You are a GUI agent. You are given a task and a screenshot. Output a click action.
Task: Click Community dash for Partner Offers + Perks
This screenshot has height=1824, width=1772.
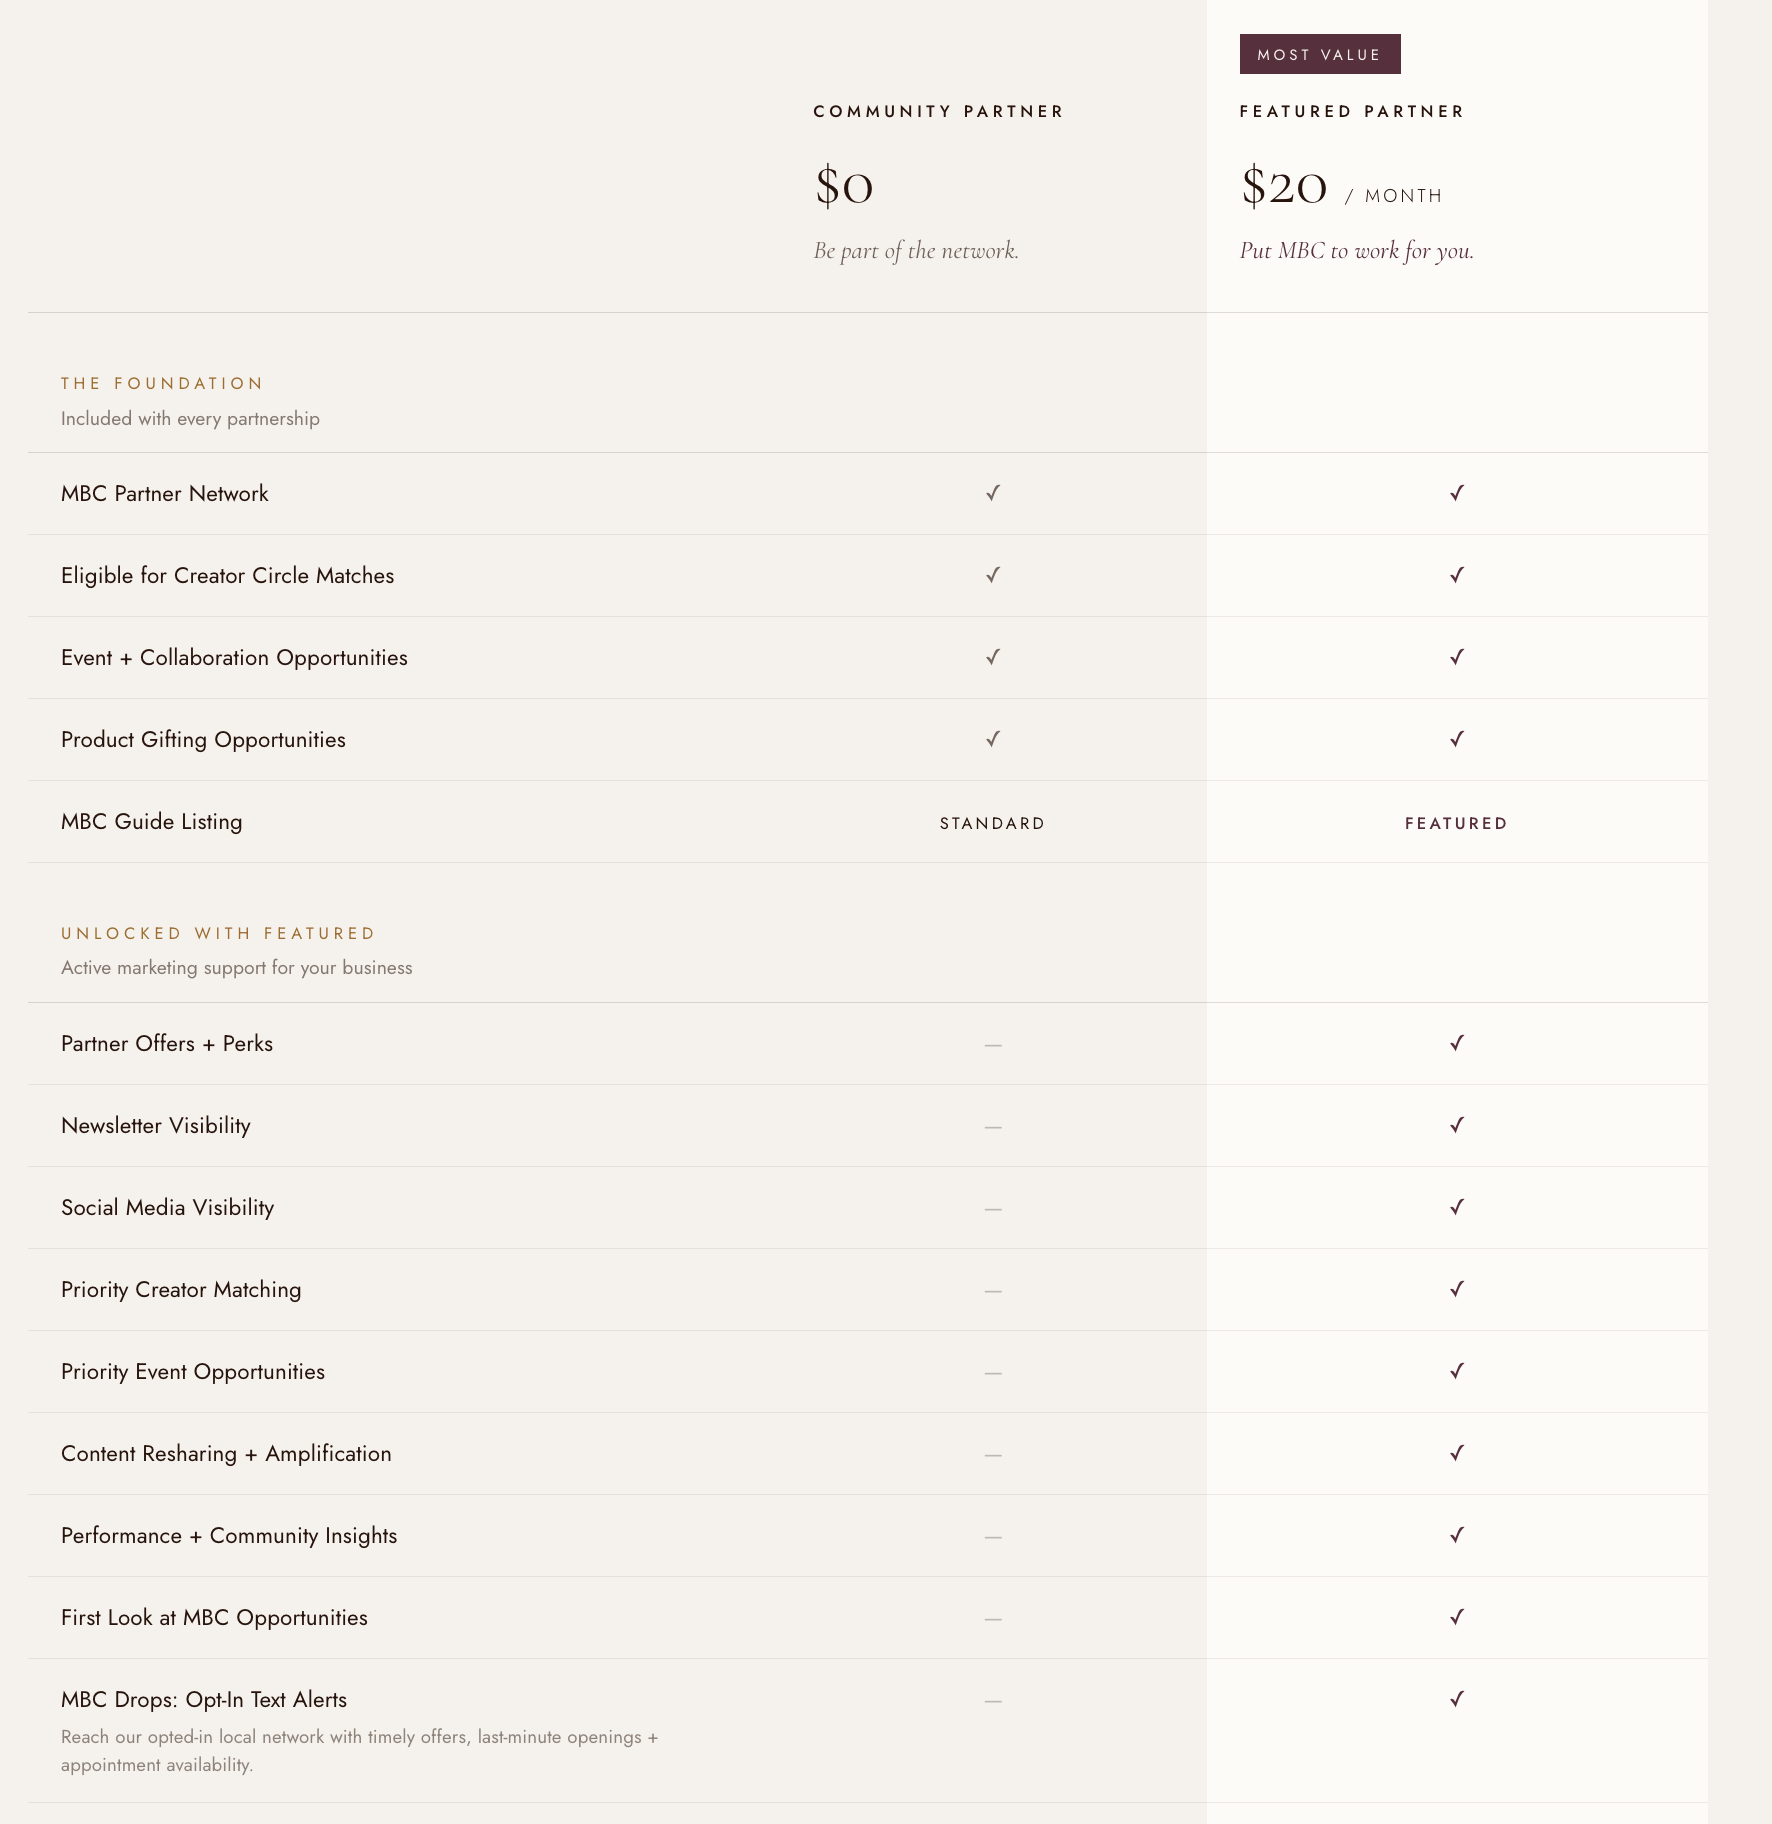coord(992,1045)
